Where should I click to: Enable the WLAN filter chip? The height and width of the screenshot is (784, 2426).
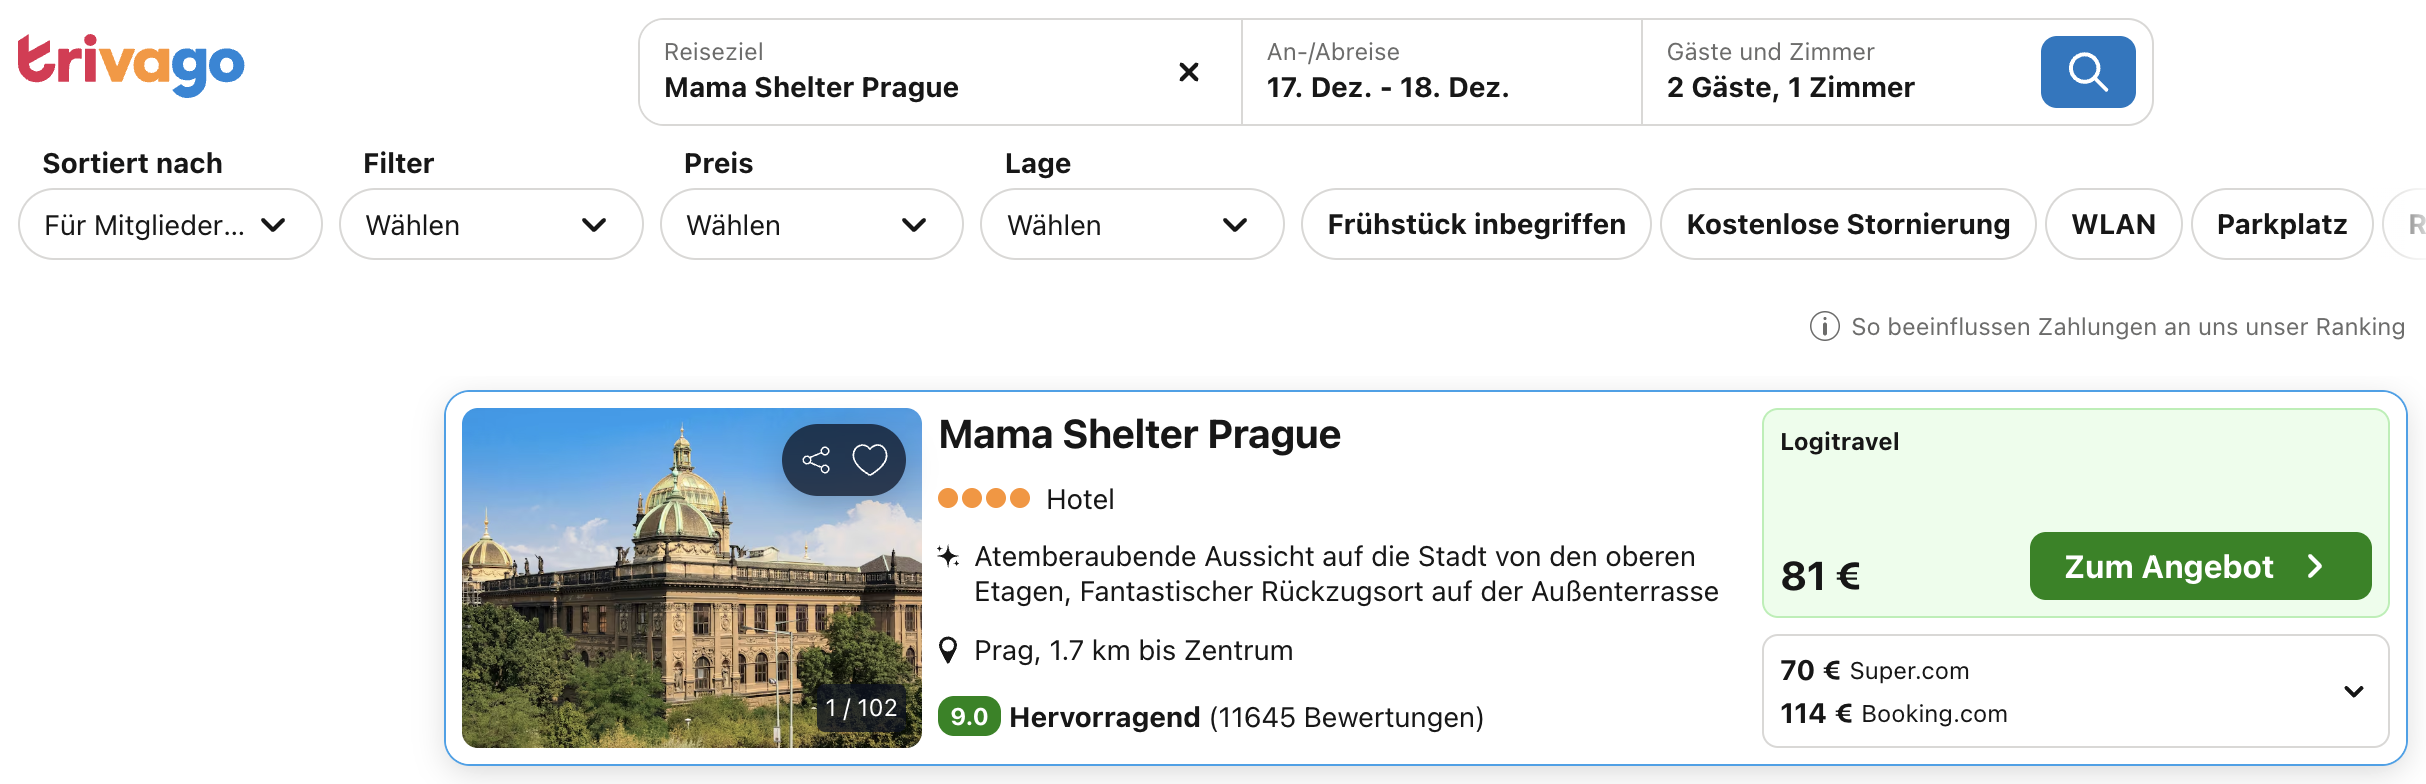click(2112, 225)
